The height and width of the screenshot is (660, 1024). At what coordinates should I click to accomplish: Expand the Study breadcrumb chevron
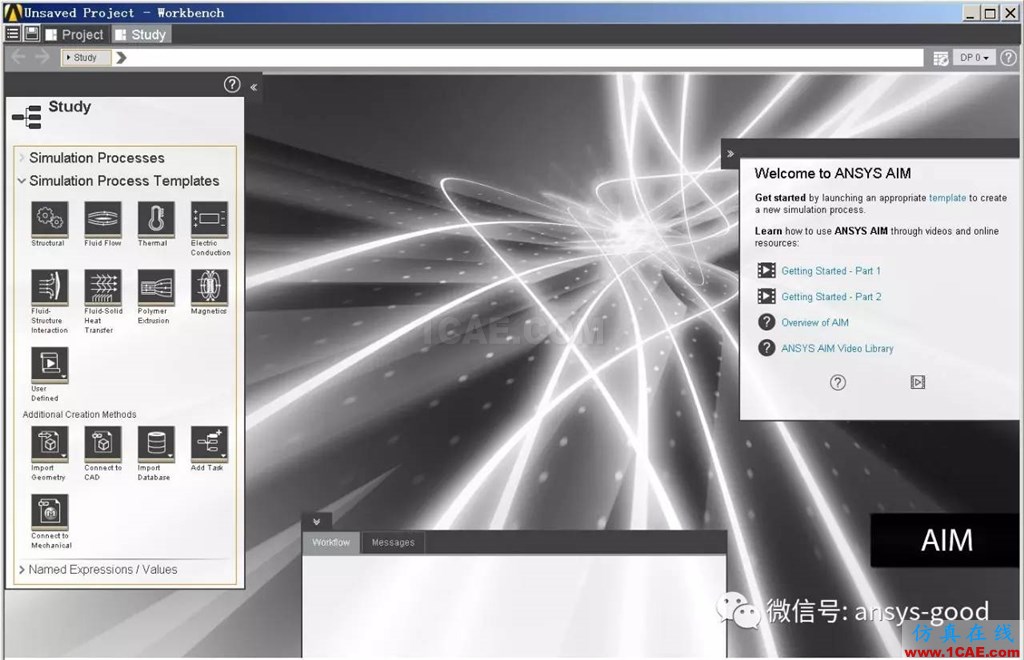click(x=121, y=57)
